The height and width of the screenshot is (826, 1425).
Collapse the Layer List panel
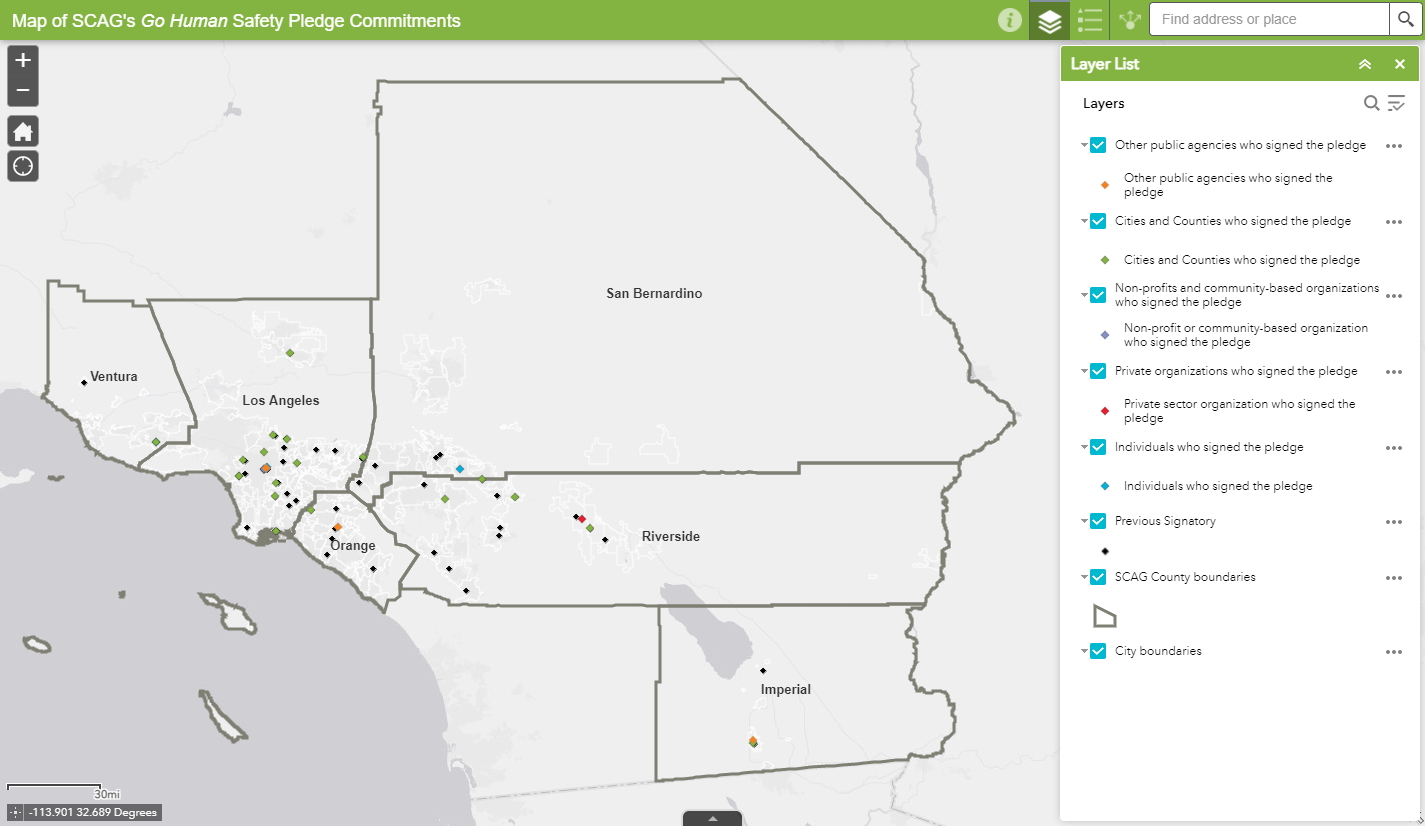tap(1364, 64)
